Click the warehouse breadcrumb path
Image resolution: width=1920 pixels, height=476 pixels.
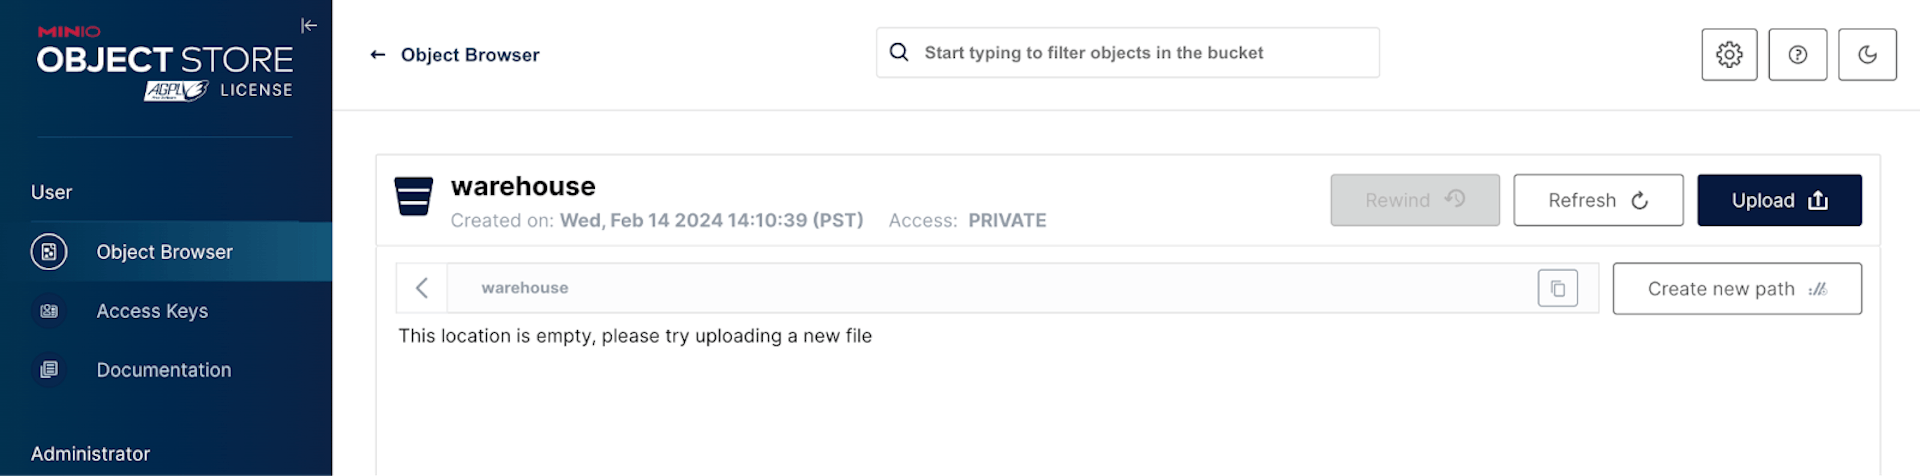525,288
